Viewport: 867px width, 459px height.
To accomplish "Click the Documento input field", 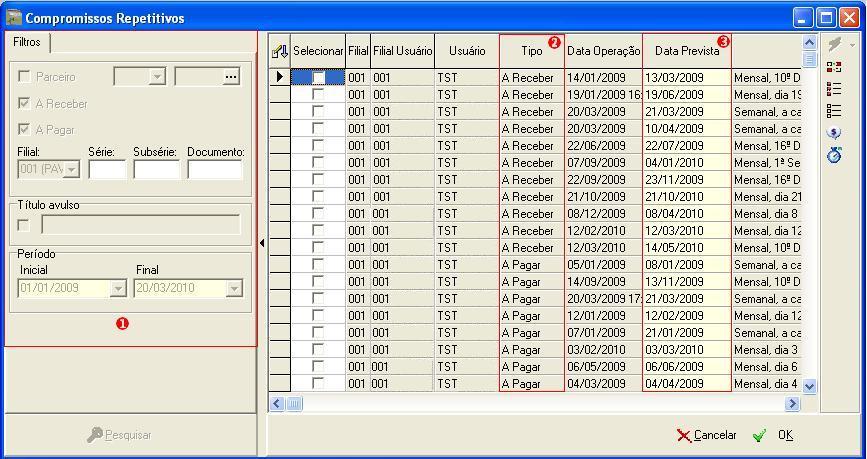I will click(x=215, y=170).
